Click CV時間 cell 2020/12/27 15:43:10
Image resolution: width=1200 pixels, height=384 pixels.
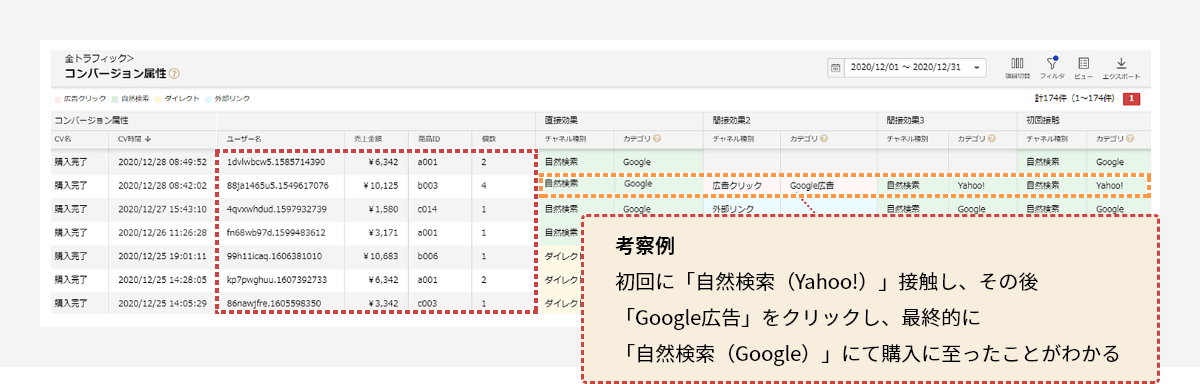162,209
